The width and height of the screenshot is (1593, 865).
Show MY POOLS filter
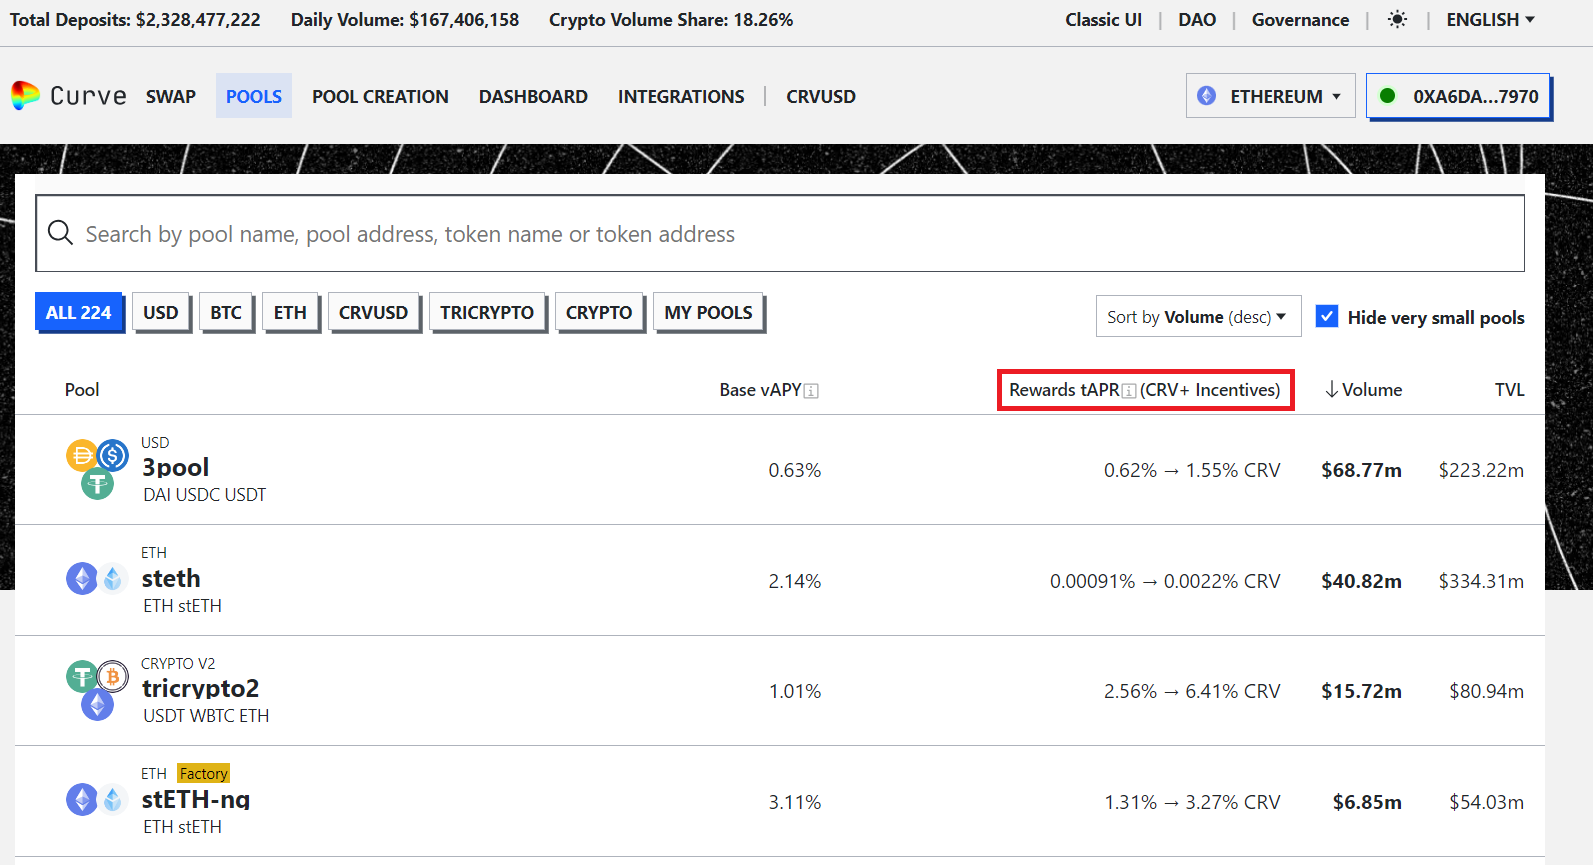coord(708,312)
